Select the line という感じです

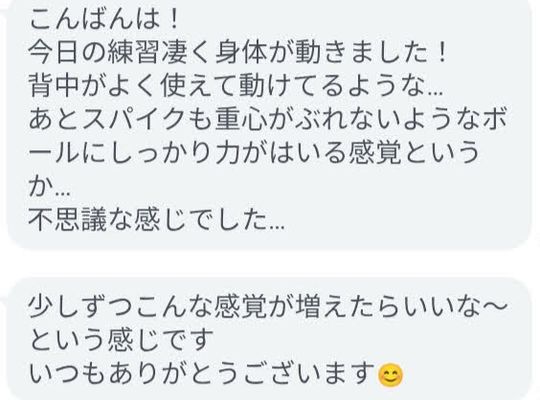click(x=121, y=340)
